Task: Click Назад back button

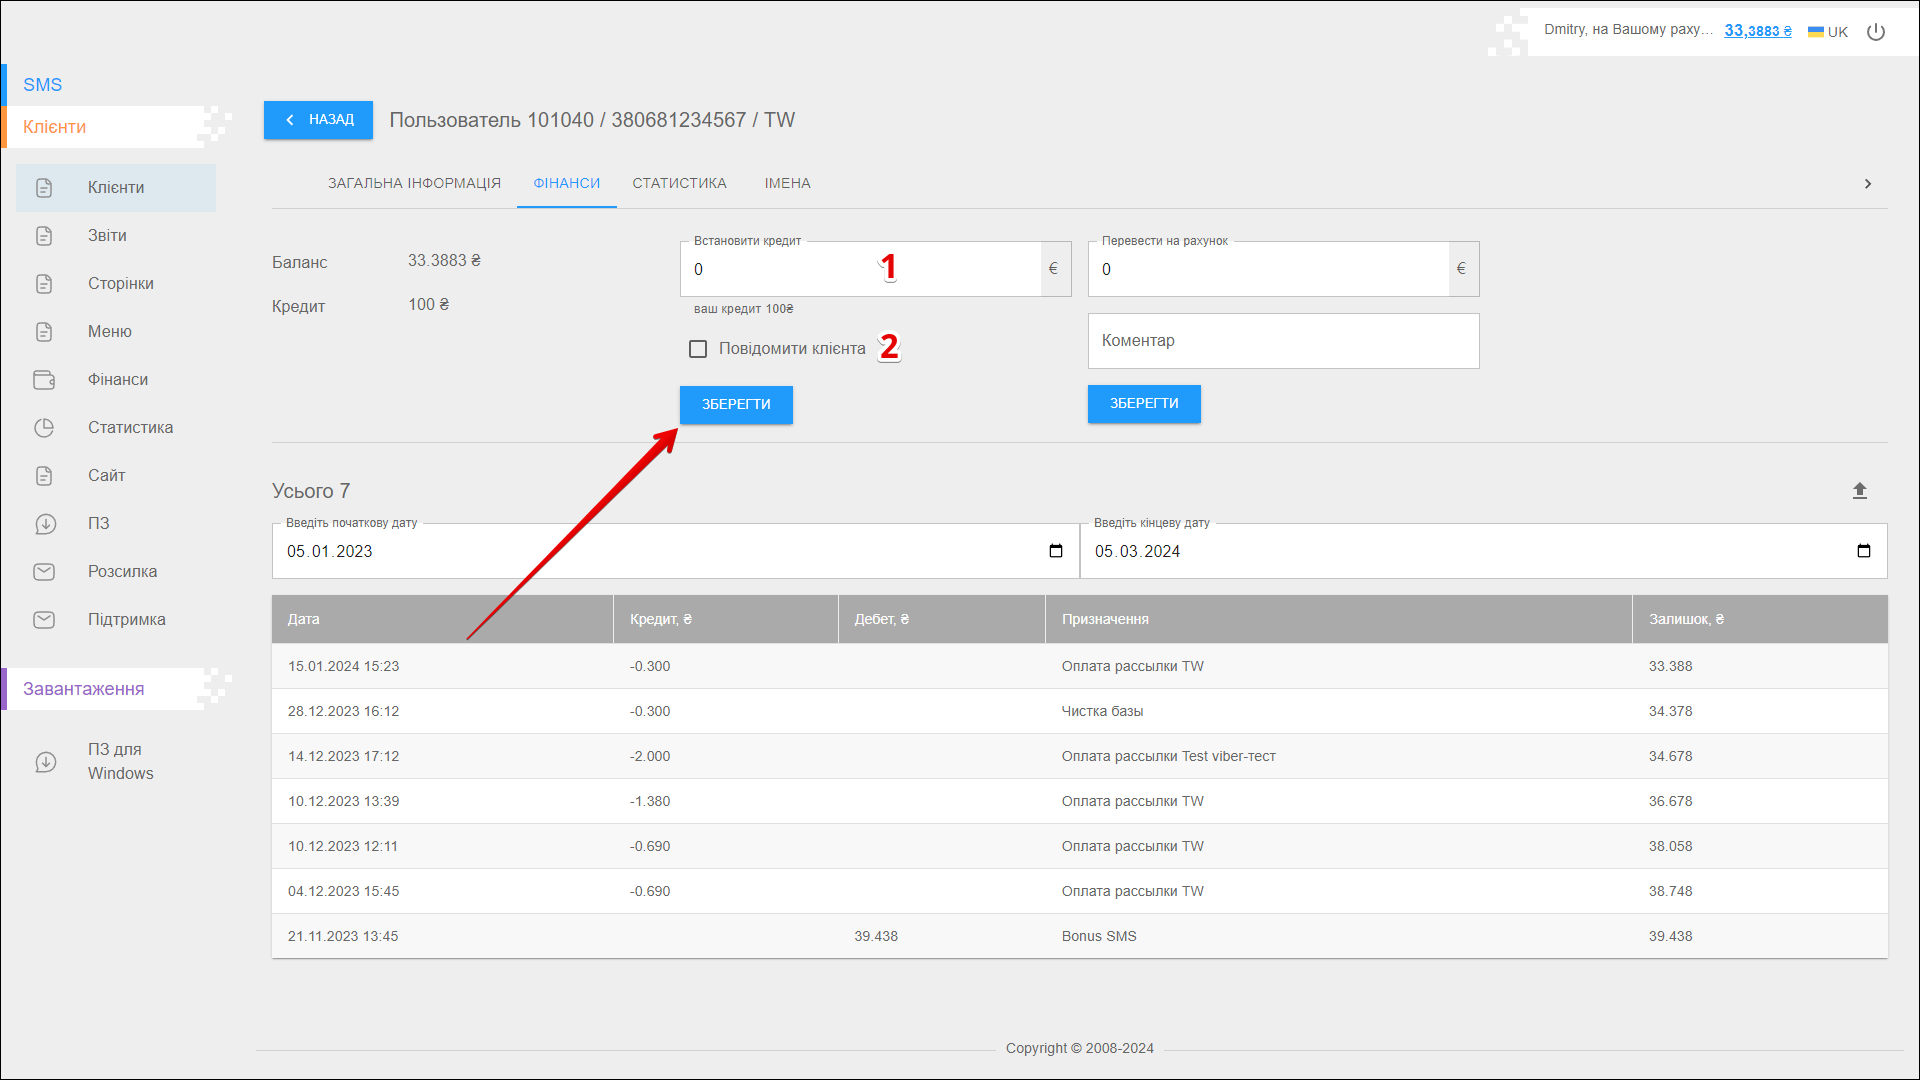Action: tap(318, 120)
